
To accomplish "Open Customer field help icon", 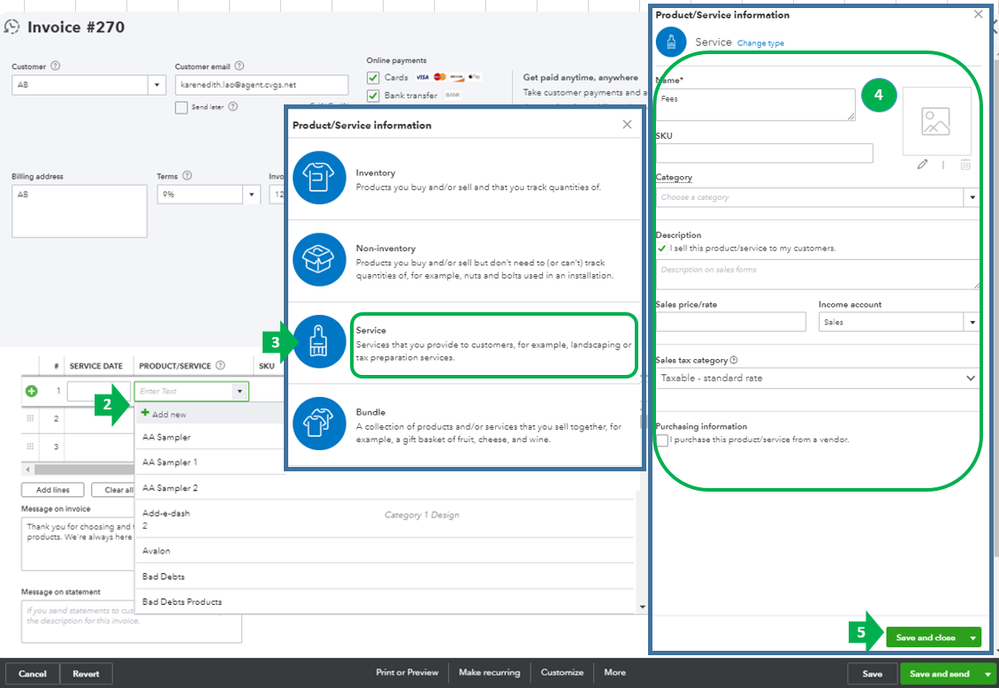I will click(55, 66).
